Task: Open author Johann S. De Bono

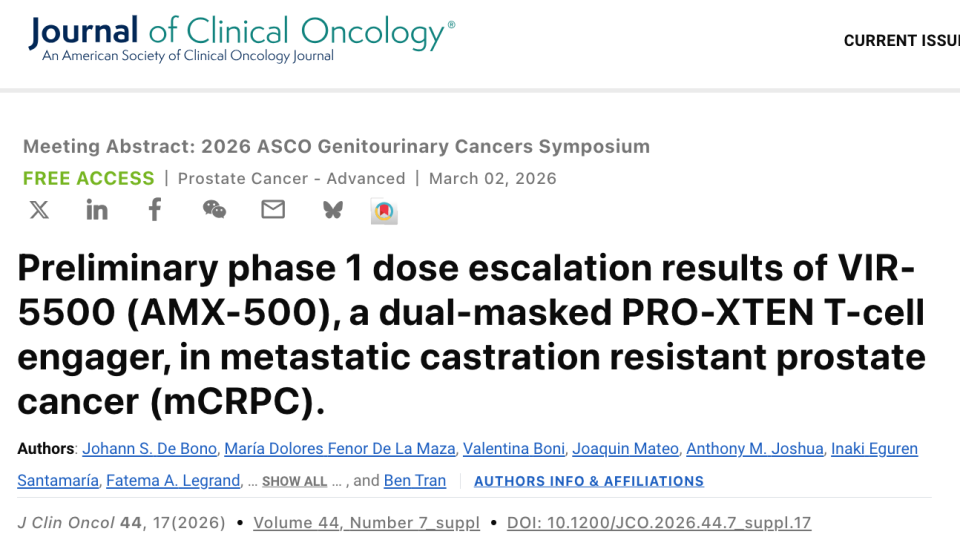Action: click(149, 448)
